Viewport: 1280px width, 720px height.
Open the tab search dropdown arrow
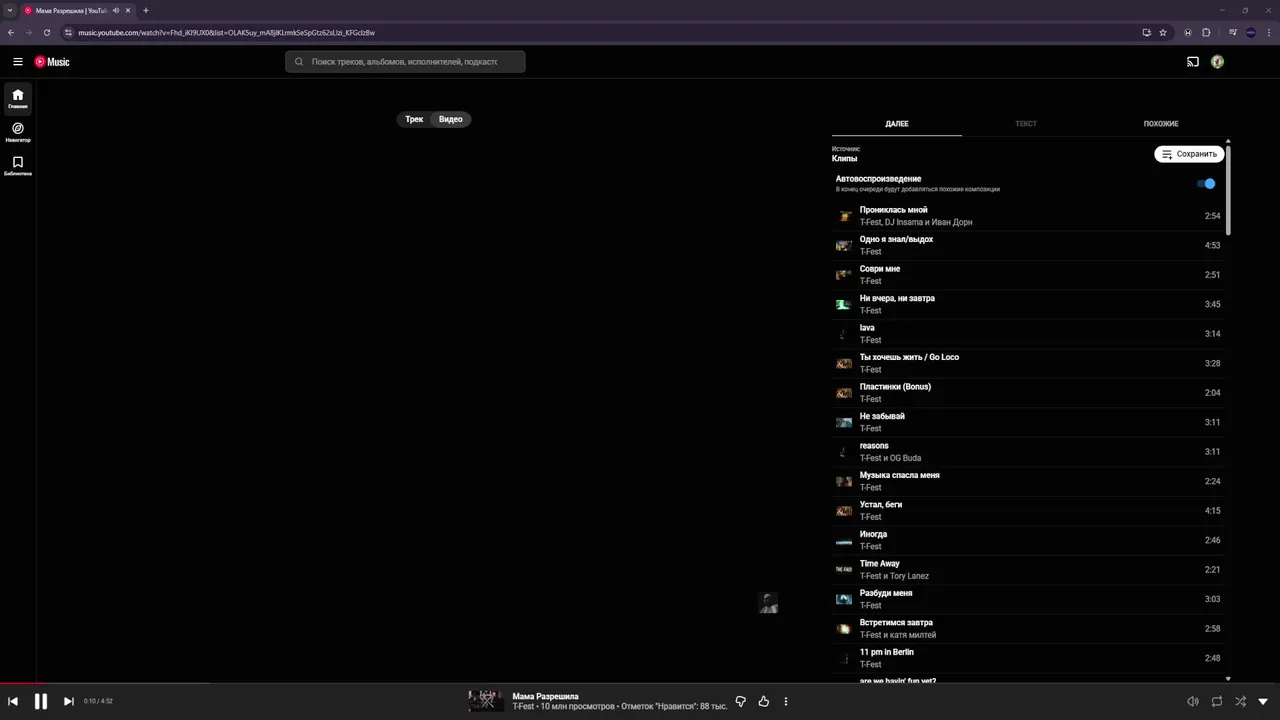point(9,10)
